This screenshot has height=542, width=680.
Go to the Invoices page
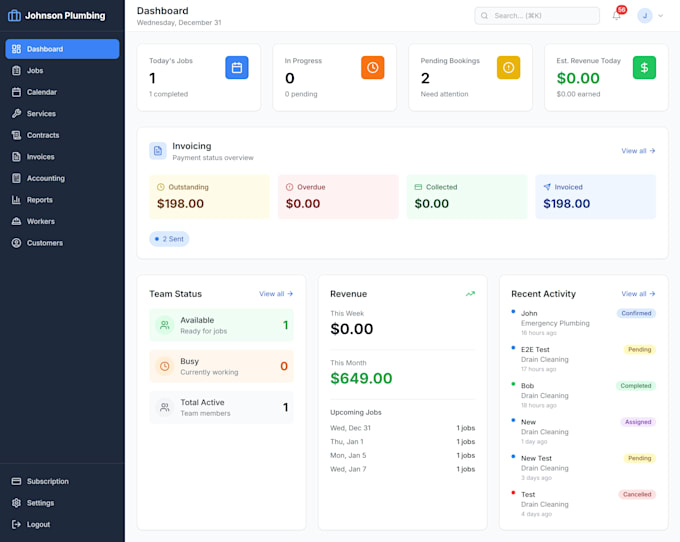click(x=62, y=157)
